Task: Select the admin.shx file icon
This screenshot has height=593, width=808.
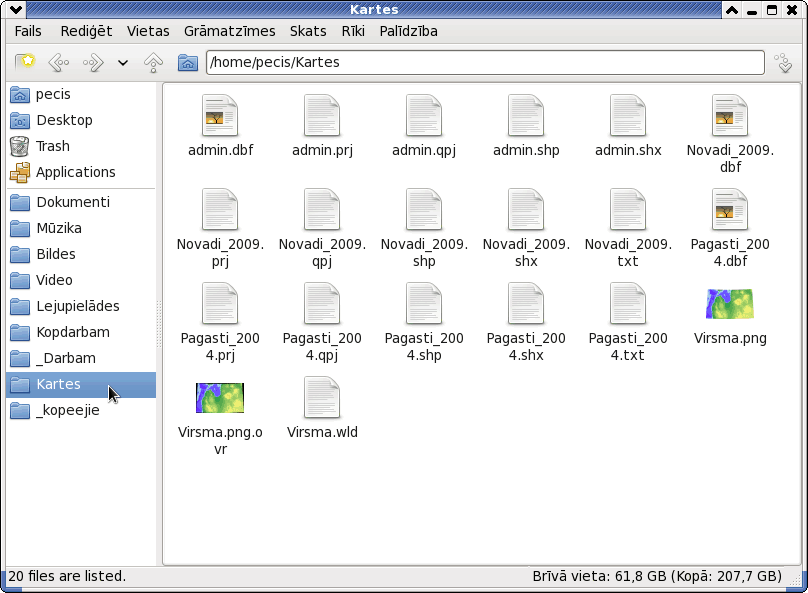Action: (x=628, y=115)
